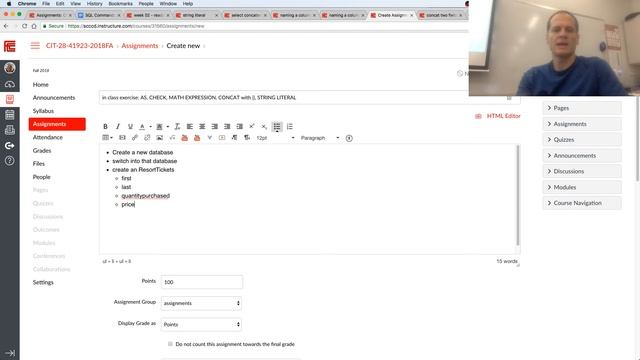Switch to the 'SQL Commands' browser tab
Image resolution: width=640 pixels, height=360 pixels.
click(99, 15)
